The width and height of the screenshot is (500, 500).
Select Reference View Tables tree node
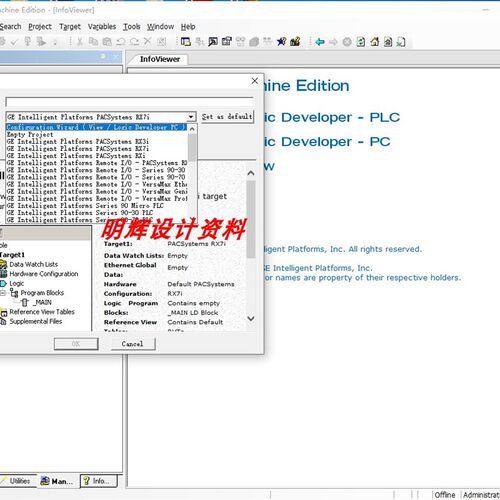(x=42, y=312)
